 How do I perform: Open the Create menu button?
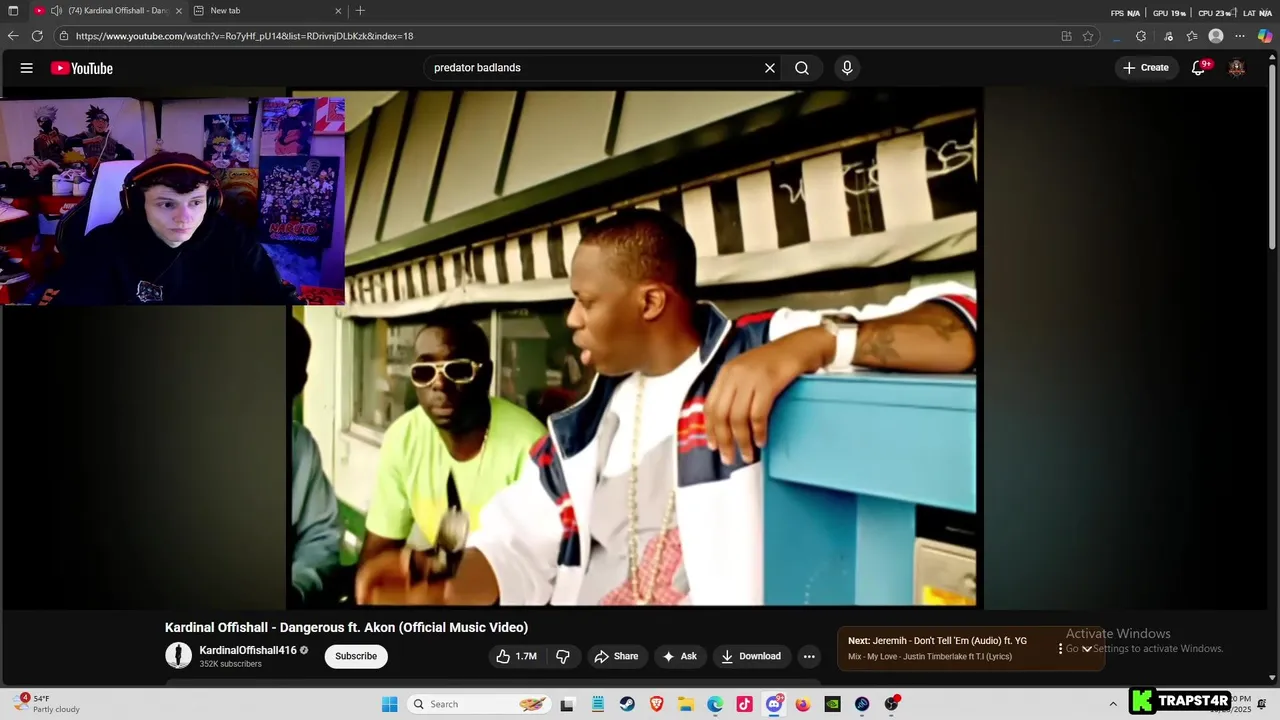pyautogui.click(x=1146, y=68)
